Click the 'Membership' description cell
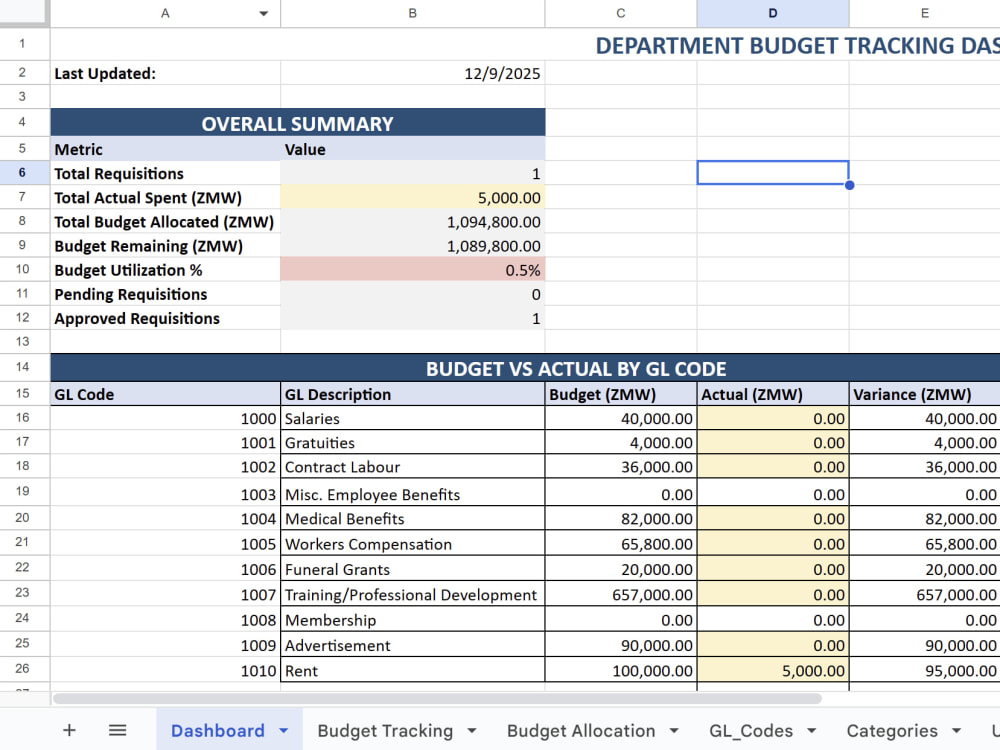This screenshot has height=750, width=1000. 413,620
